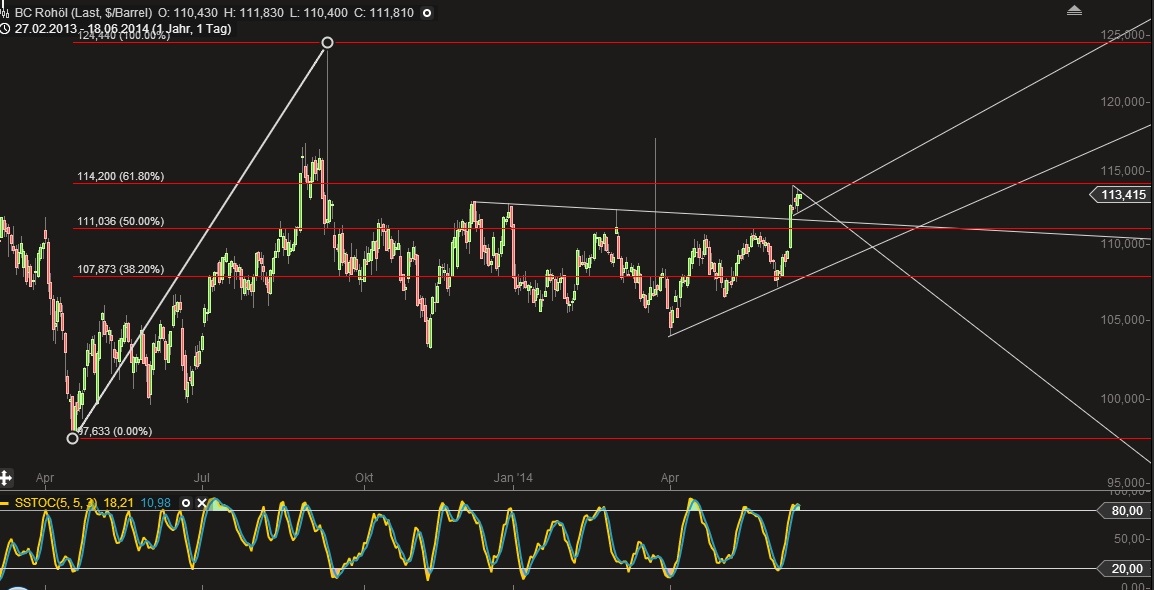
Task: Click the yellow SSTOC line color swatch
Action: point(6,503)
